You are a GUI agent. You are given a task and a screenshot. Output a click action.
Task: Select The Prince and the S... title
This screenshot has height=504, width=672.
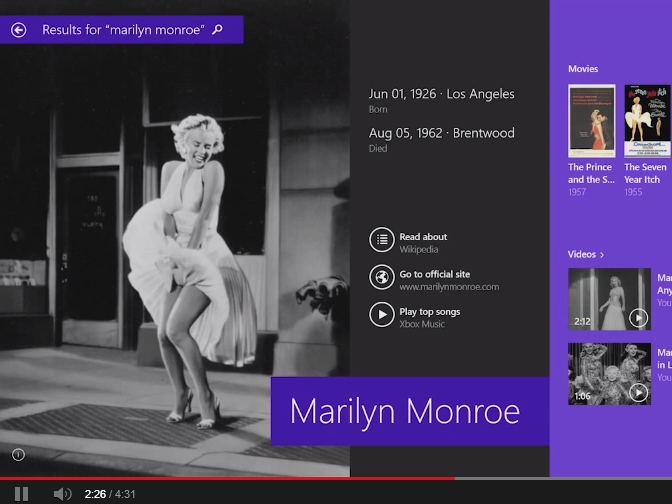tap(591, 173)
